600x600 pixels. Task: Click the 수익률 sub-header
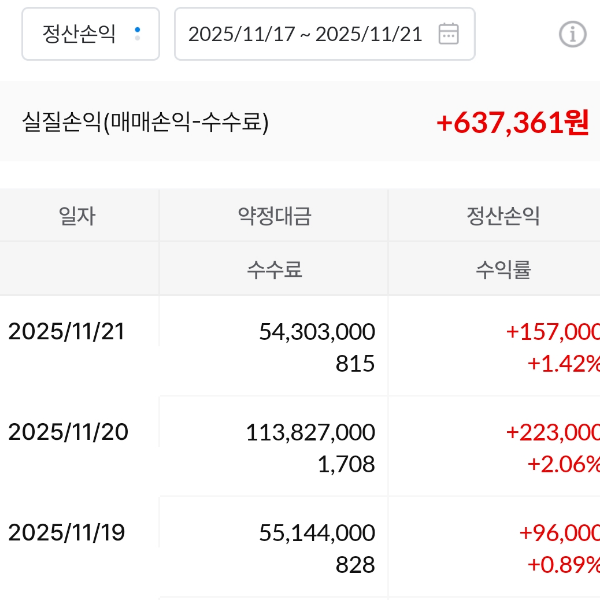coord(503,269)
